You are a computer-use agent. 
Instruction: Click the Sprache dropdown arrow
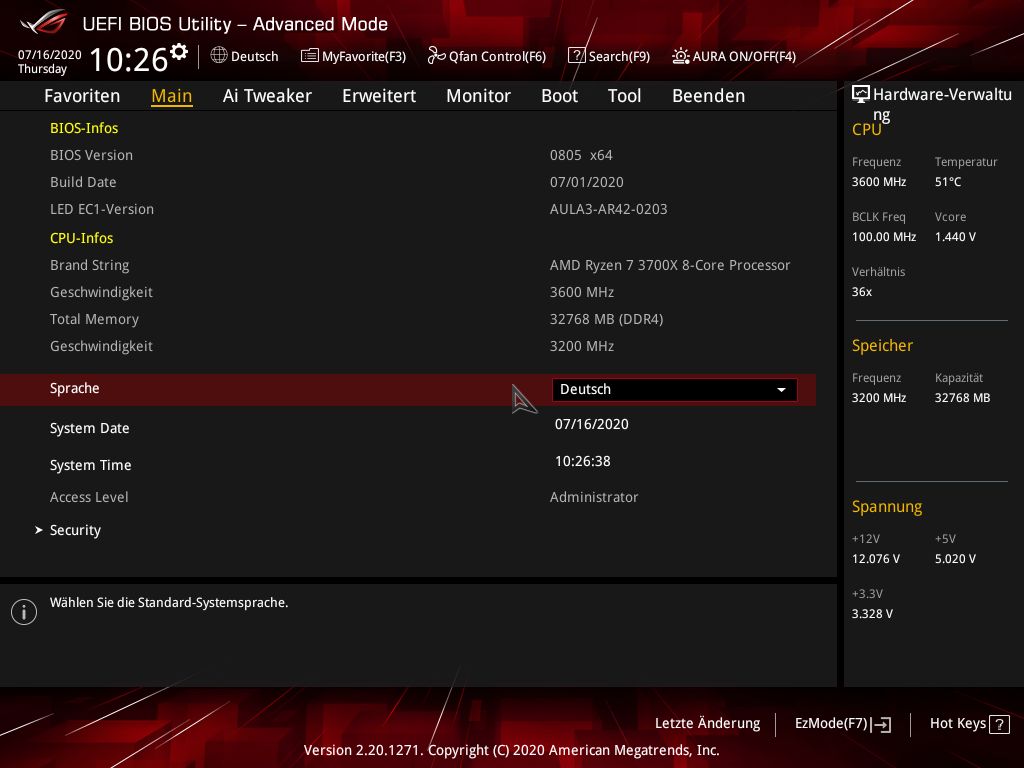(x=781, y=389)
